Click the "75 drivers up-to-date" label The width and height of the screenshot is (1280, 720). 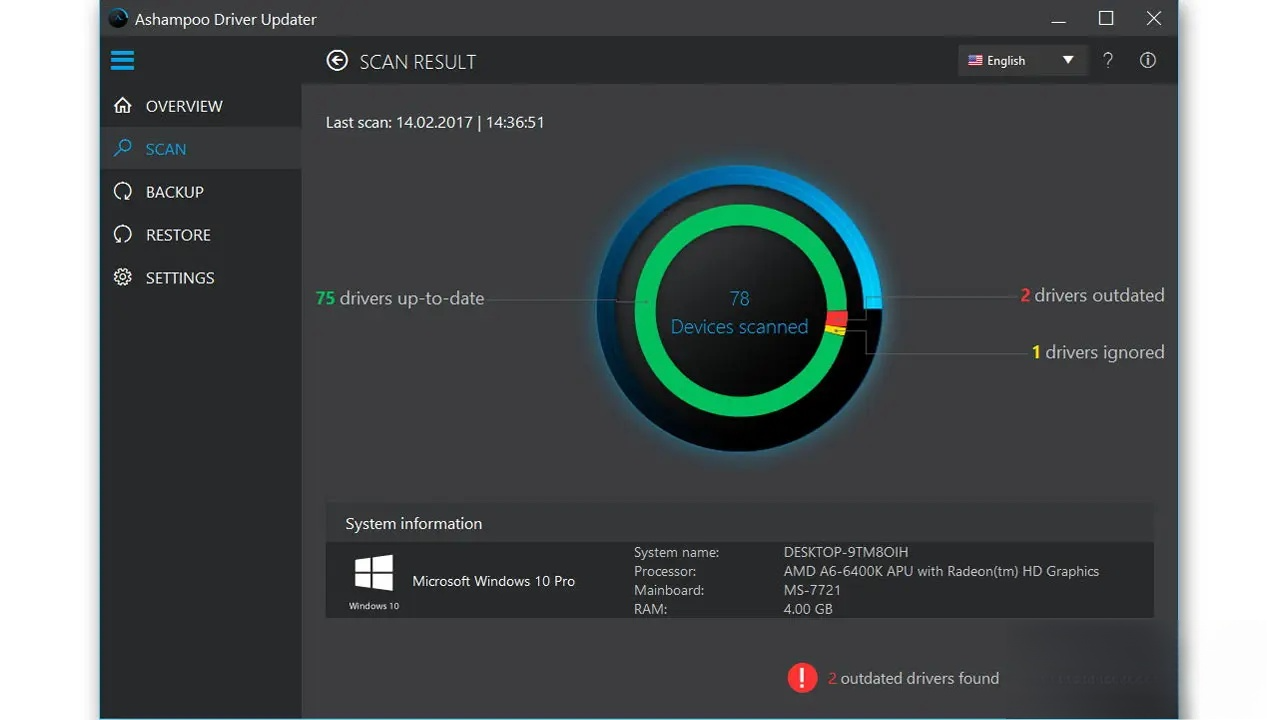[400, 298]
